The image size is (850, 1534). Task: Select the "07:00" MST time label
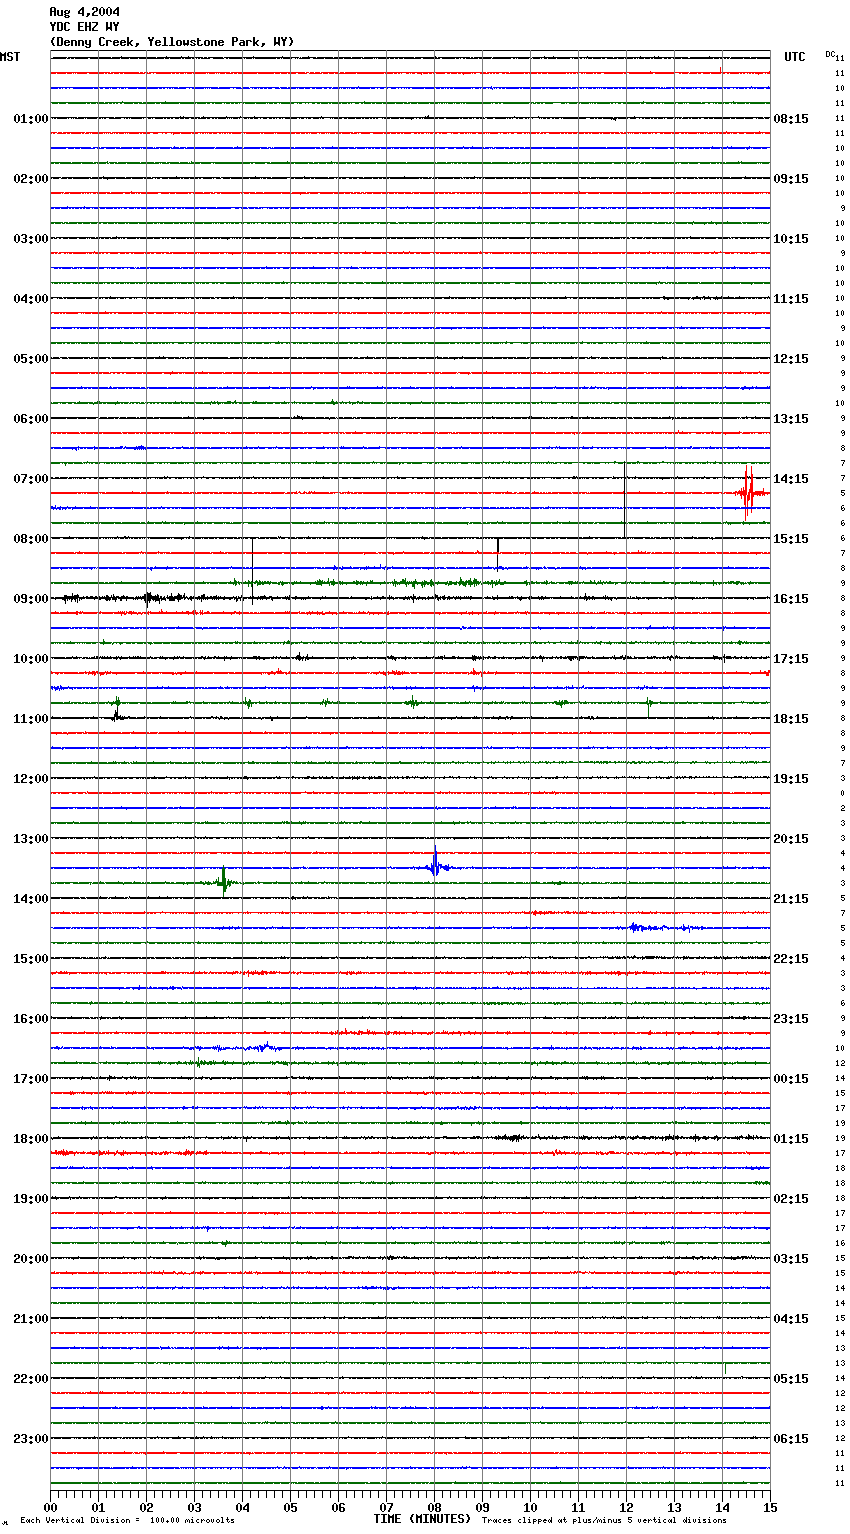click(31, 479)
